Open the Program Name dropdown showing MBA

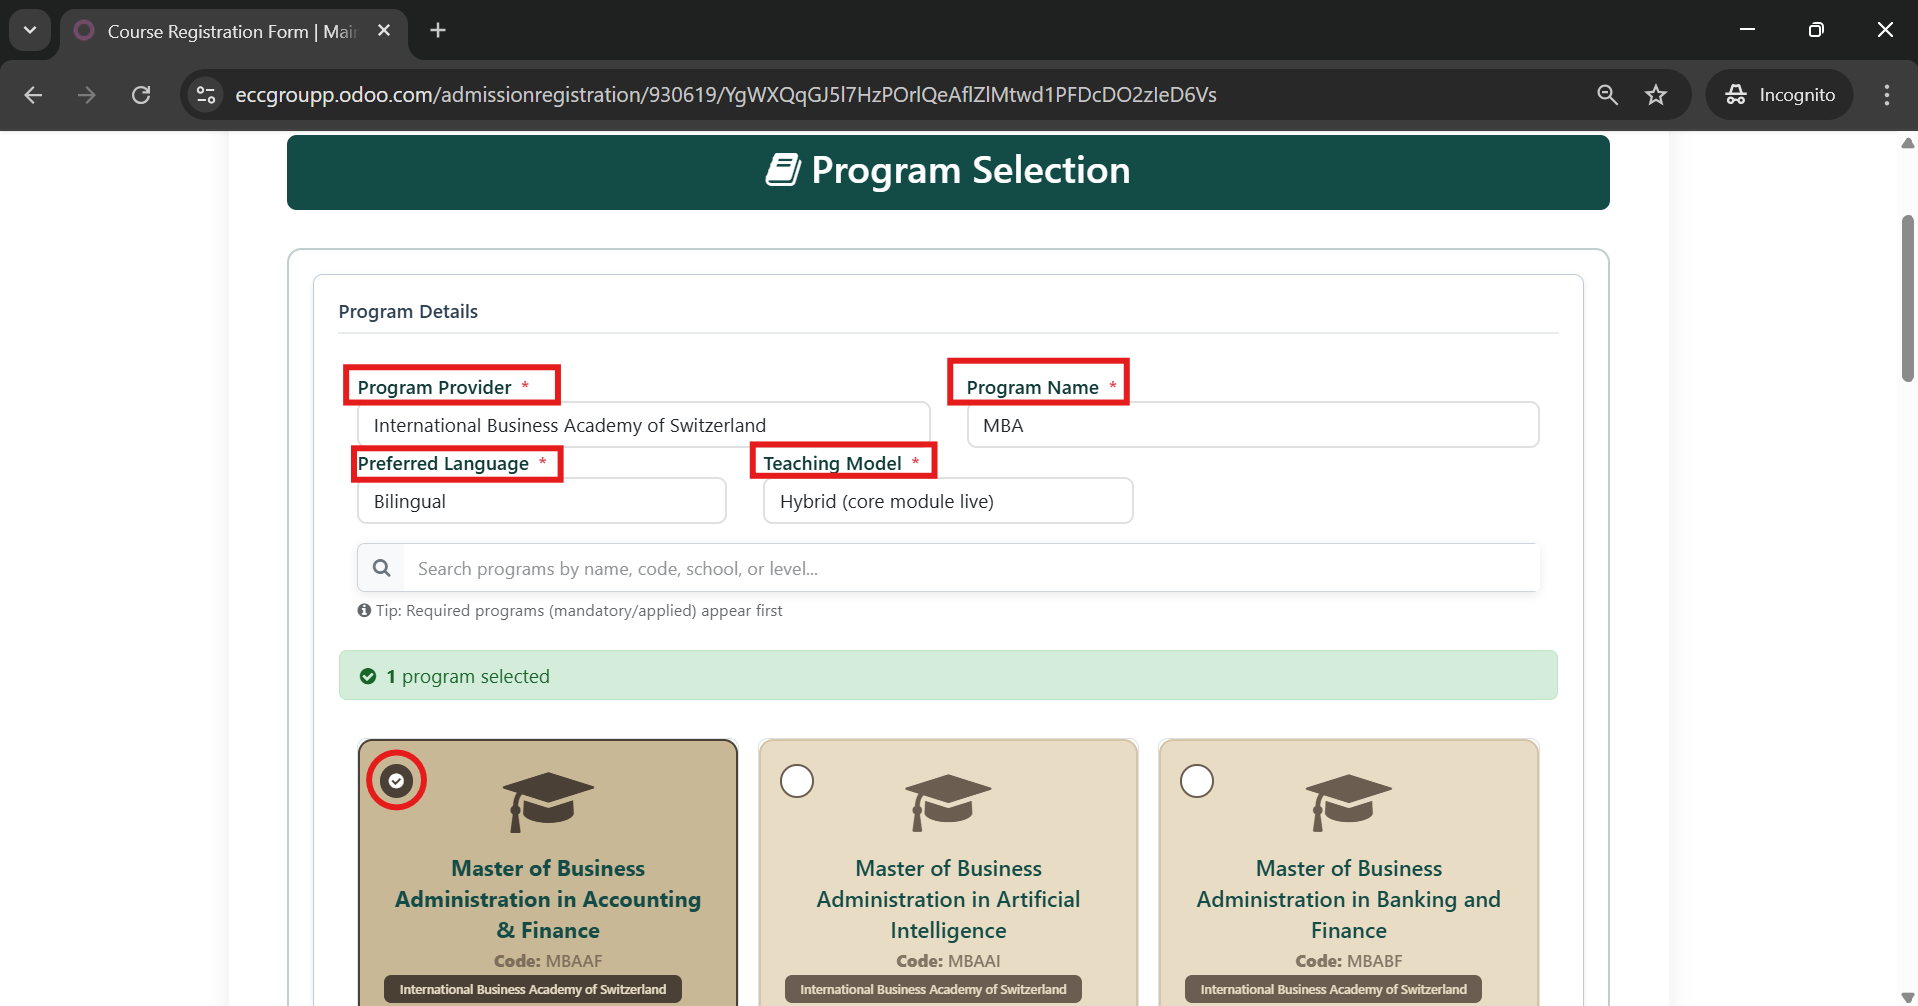click(x=1252, y=425)
